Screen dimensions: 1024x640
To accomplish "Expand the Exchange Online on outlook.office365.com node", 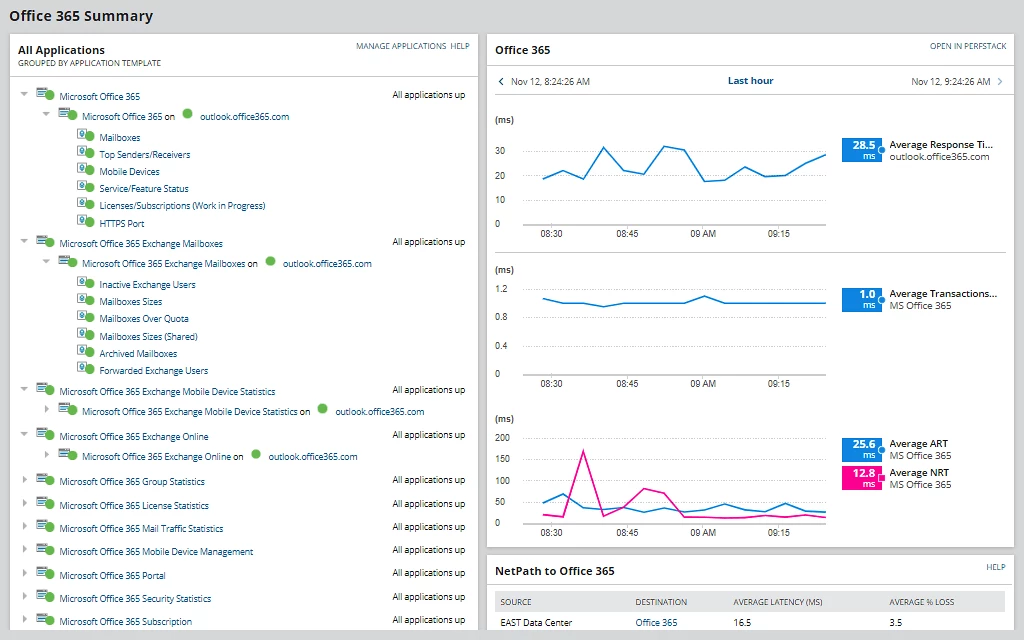I will pos(47,456).
